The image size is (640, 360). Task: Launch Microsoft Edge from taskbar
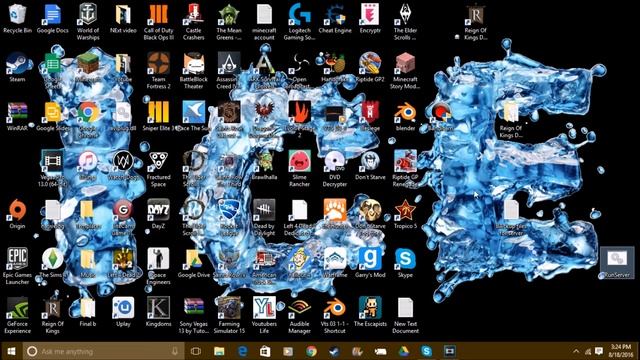242,351
